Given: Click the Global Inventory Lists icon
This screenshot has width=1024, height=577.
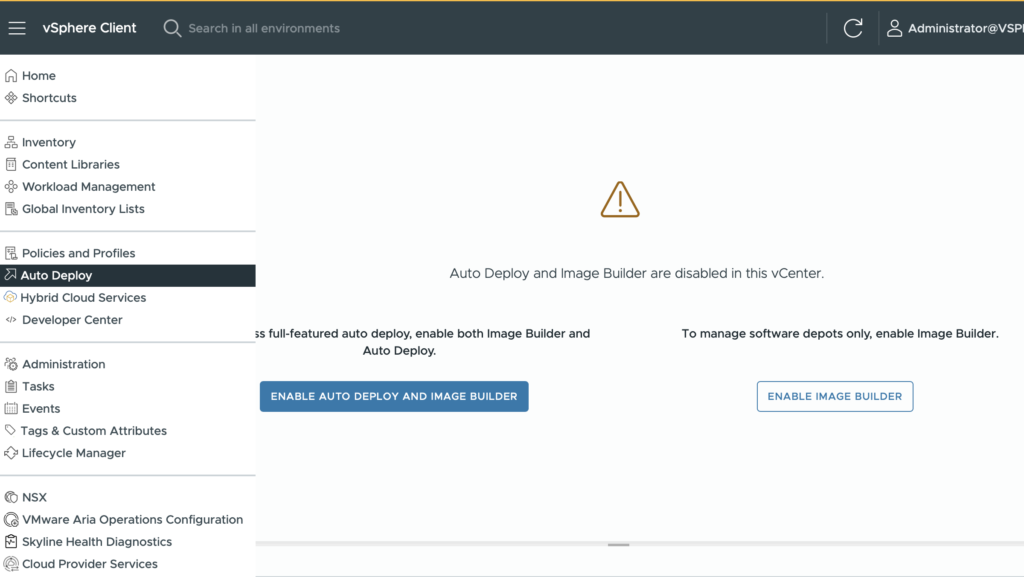Looking at the screenshot, I should click(11, 209).
